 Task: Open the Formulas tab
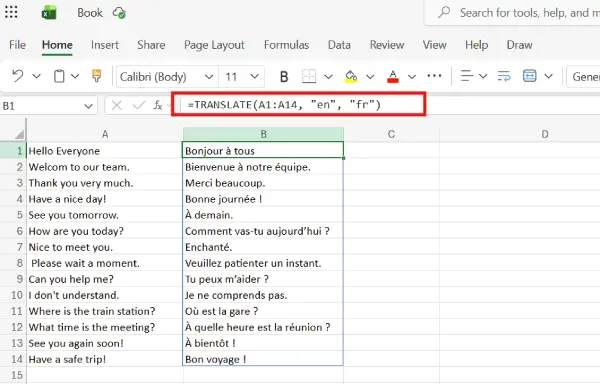pos(286,45)
